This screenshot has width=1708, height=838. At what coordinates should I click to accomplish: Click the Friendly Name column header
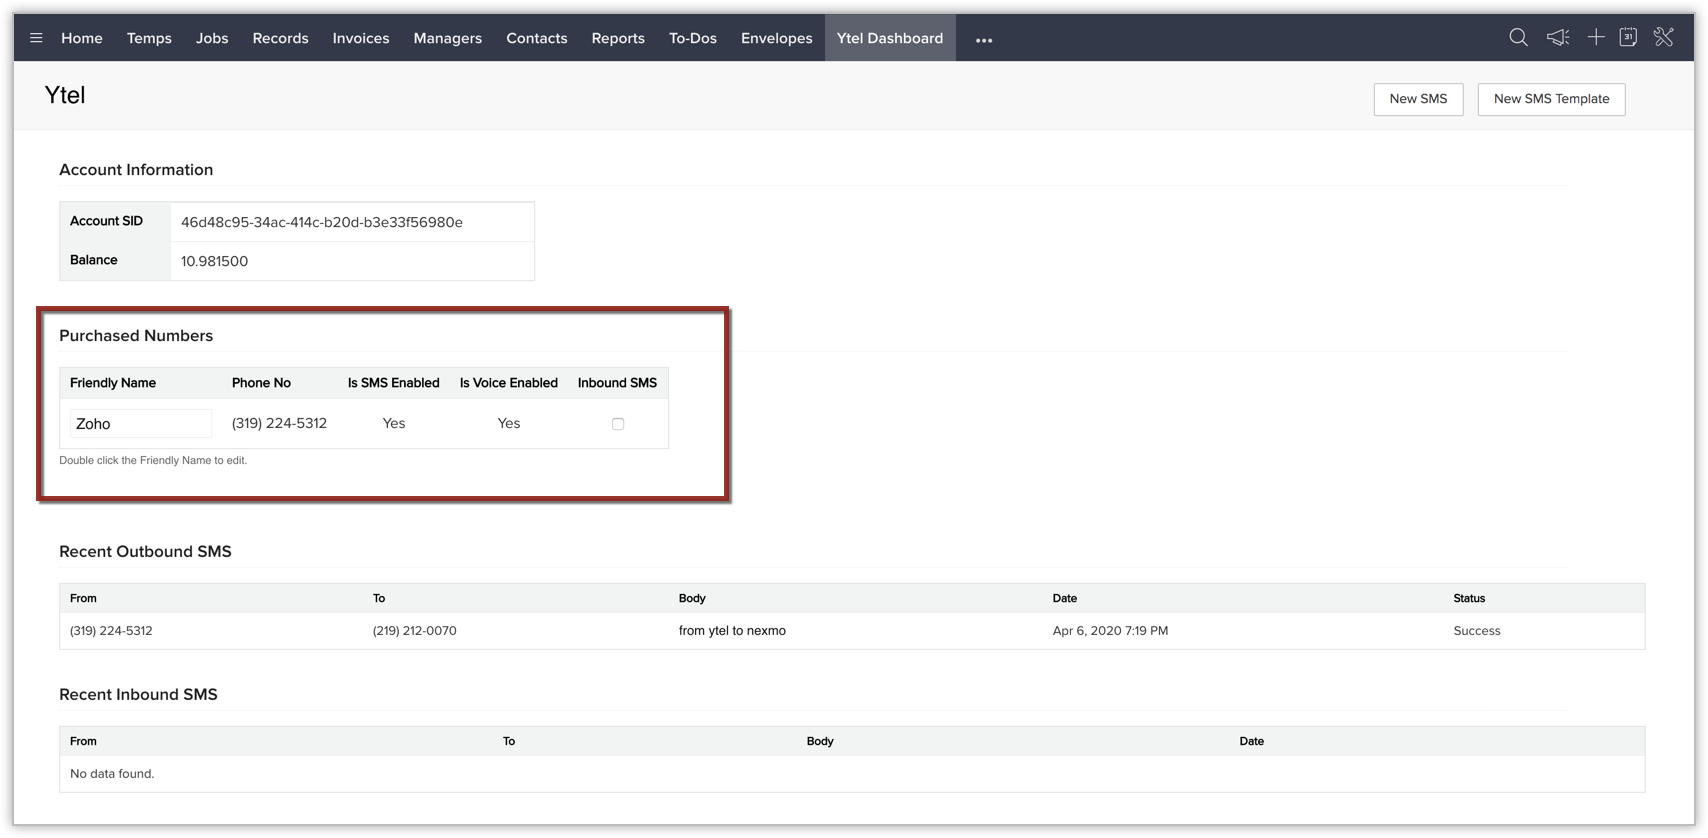click(x=113, y=383)
